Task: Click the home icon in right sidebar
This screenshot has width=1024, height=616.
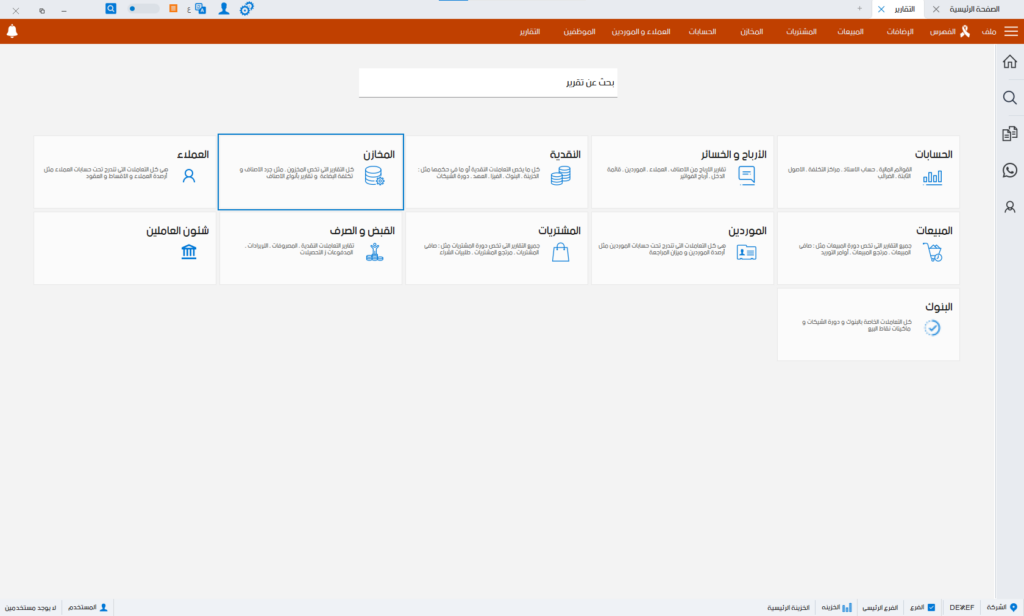Action: coord(1009,62)
